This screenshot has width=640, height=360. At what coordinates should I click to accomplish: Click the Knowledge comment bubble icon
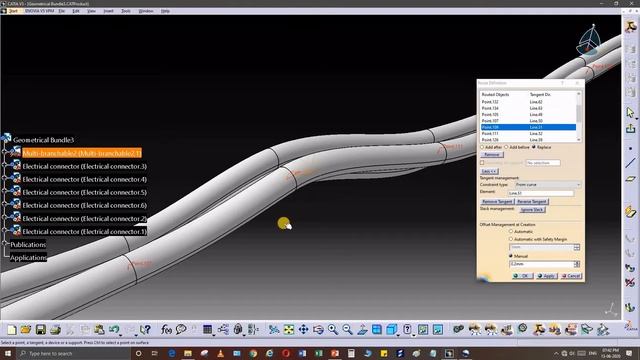pos(181,329)
